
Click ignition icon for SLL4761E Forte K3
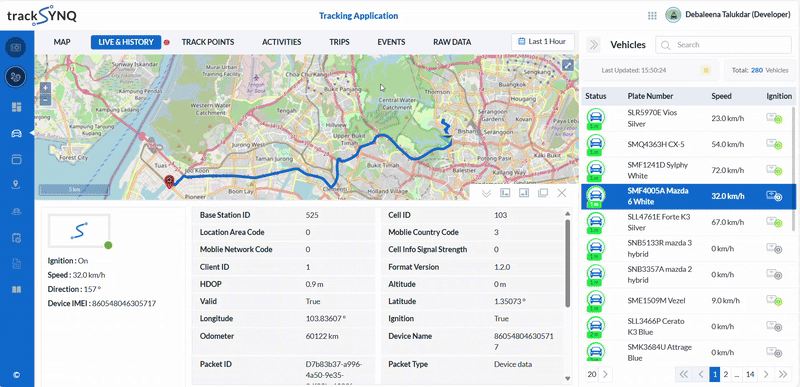click(774, 222)
